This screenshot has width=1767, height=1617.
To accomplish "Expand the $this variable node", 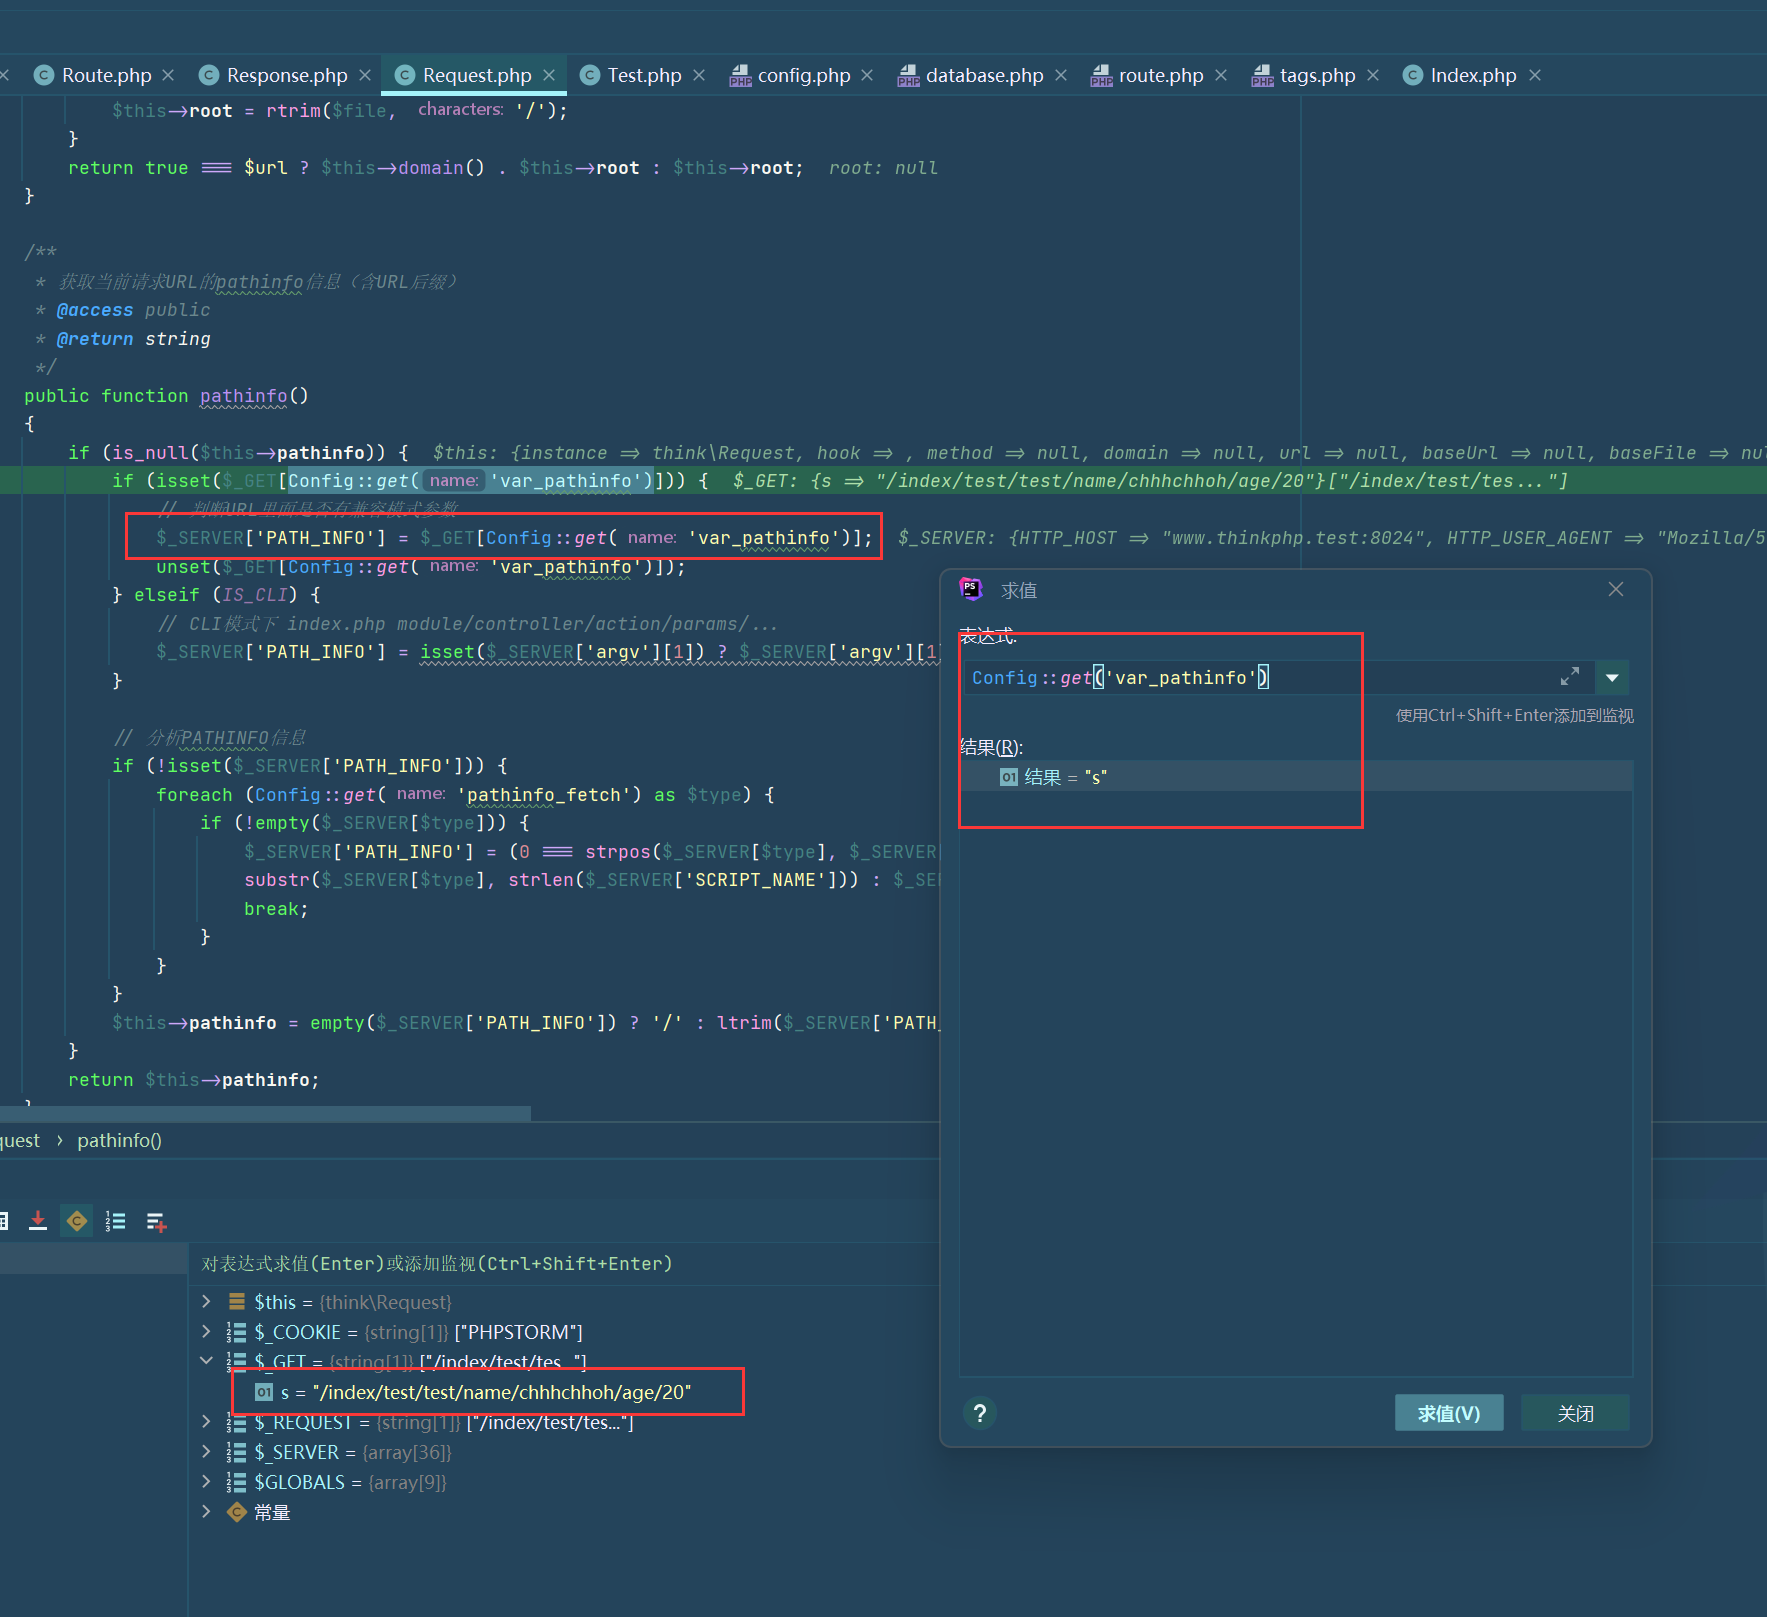I will (x=206, y=1301).
